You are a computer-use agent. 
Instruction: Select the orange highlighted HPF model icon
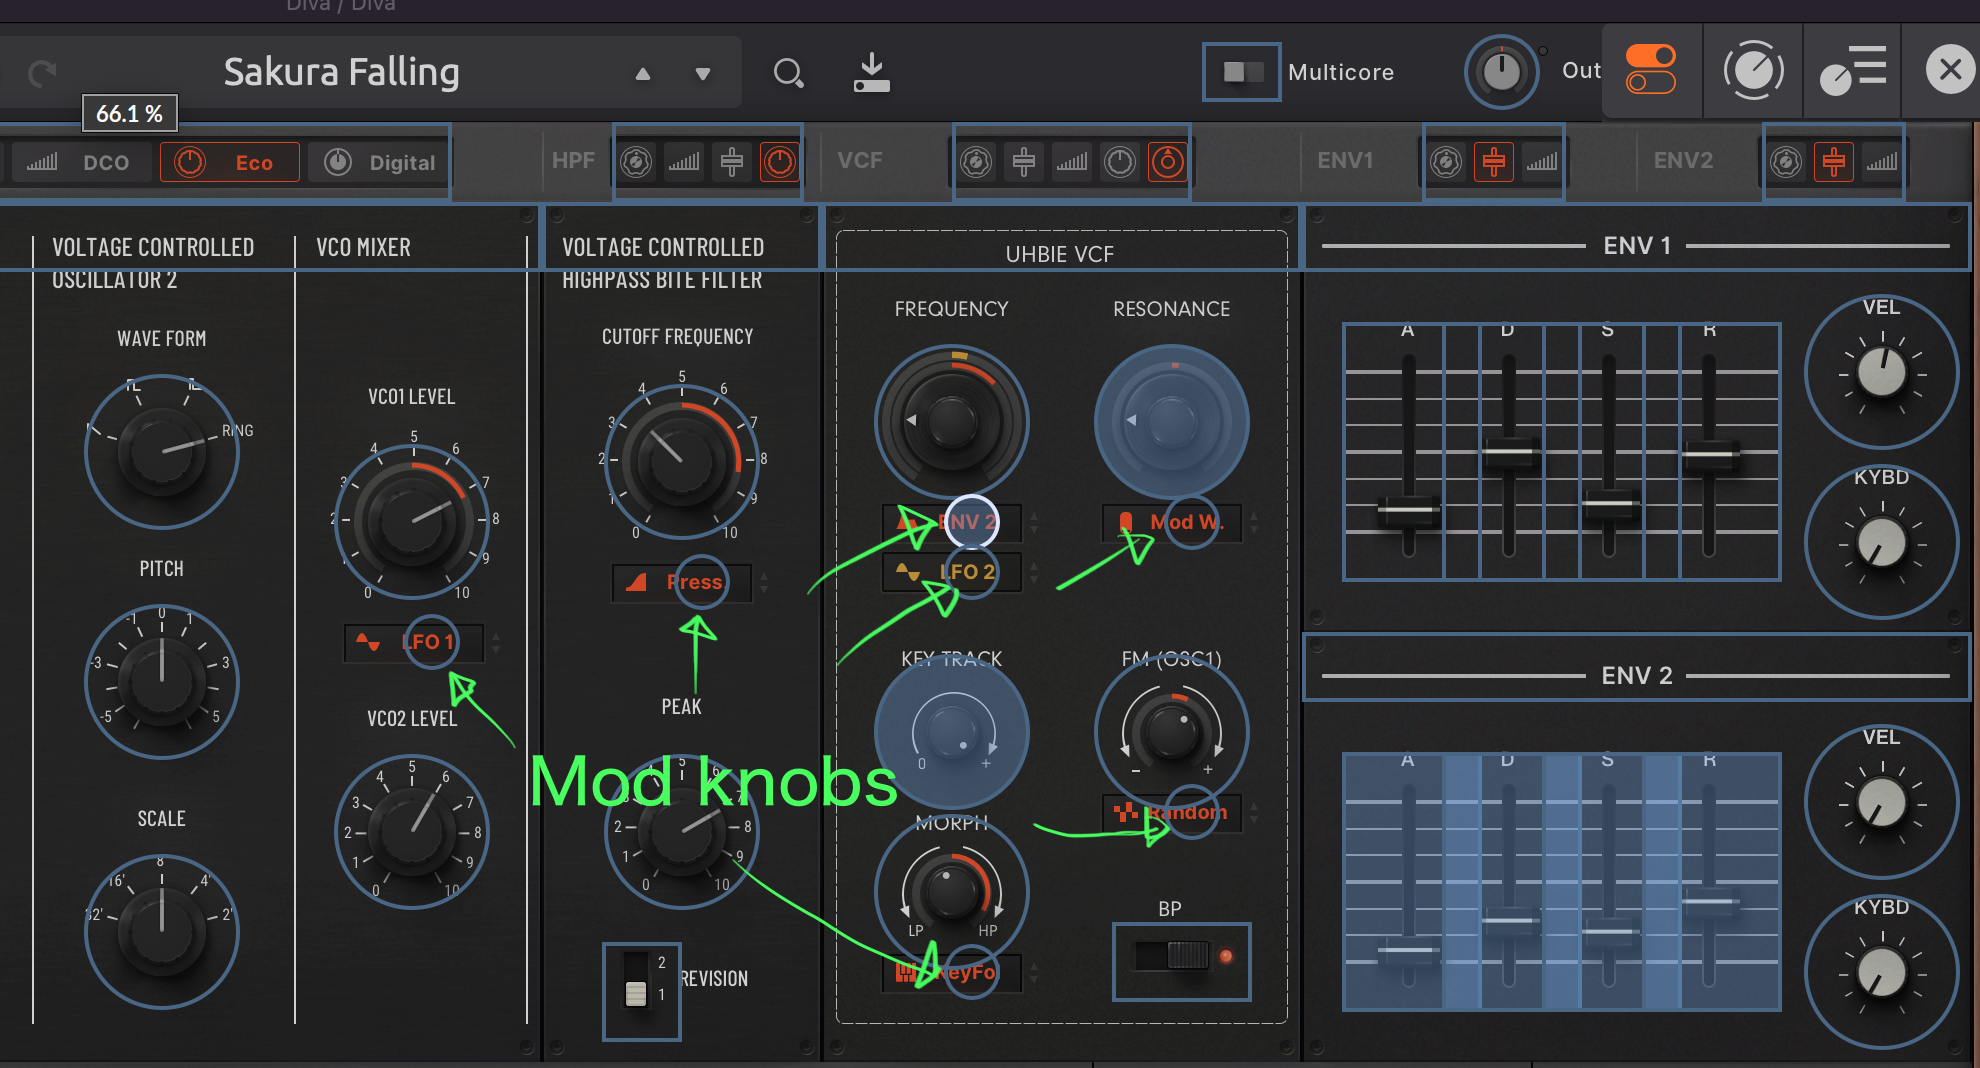(779, 161)
